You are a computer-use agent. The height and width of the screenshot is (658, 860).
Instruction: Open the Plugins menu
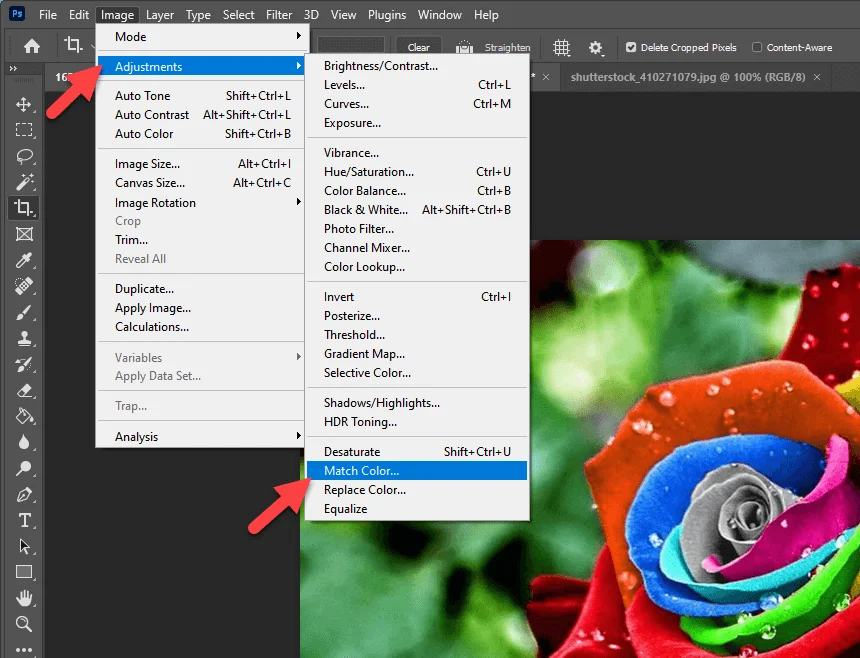tap(387, 15)
